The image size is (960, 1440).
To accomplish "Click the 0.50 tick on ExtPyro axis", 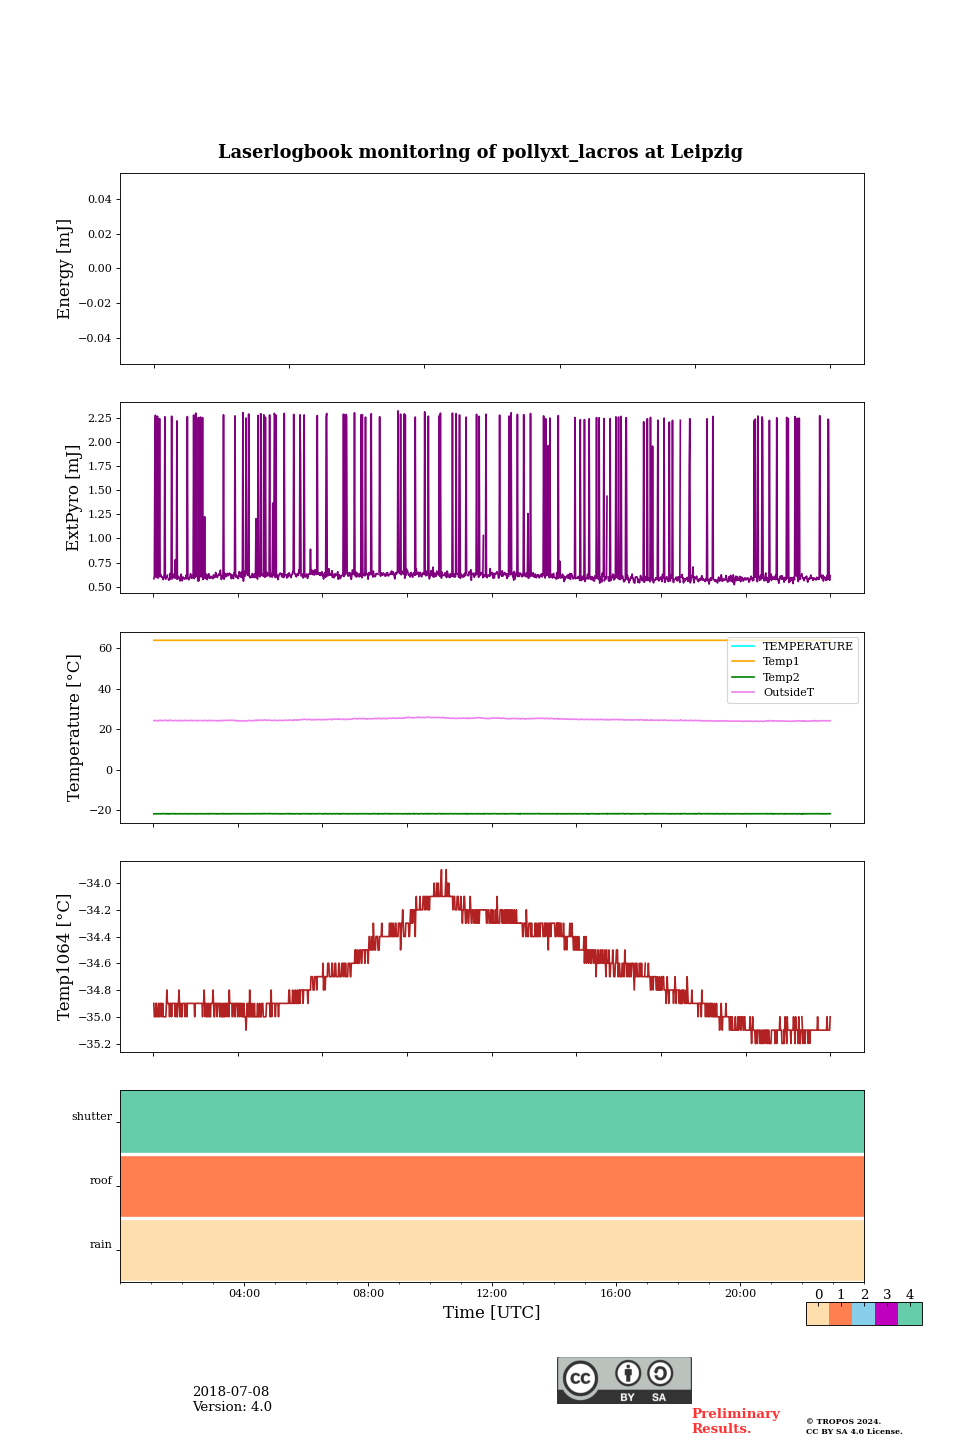I will point(100,587).
